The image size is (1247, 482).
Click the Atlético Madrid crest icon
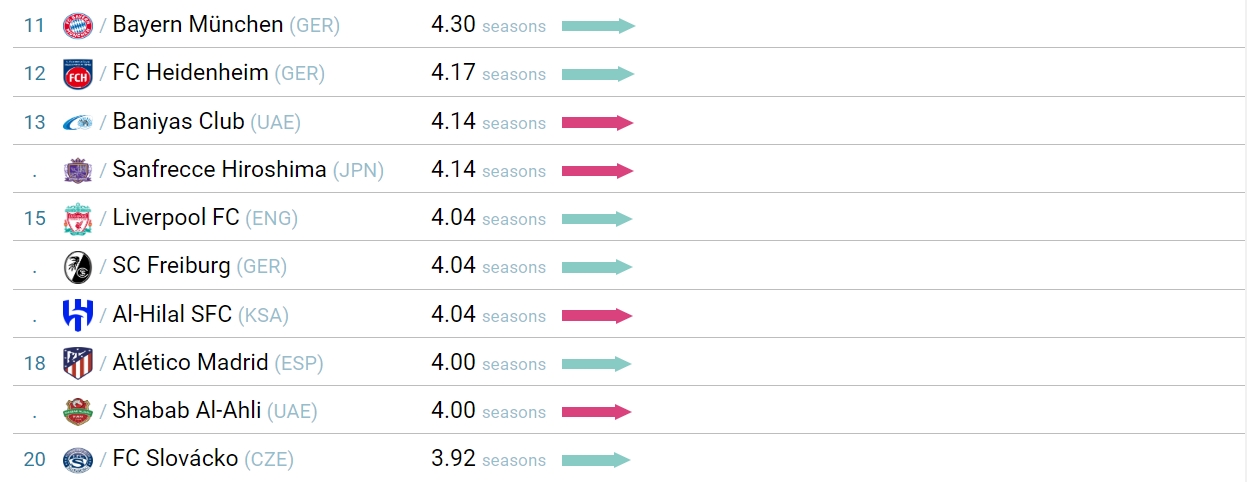point(77,363)
